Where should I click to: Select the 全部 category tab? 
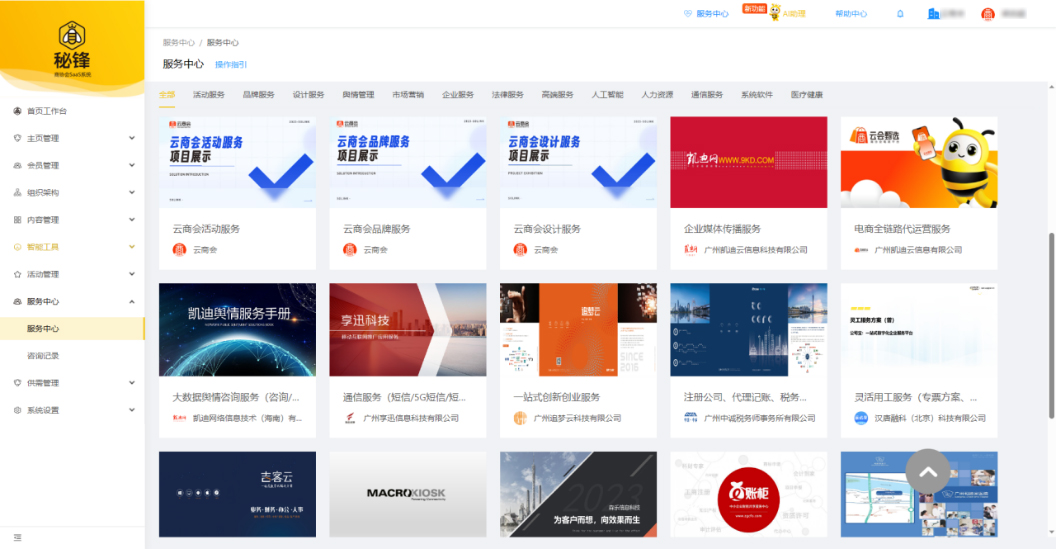point(167,95)
